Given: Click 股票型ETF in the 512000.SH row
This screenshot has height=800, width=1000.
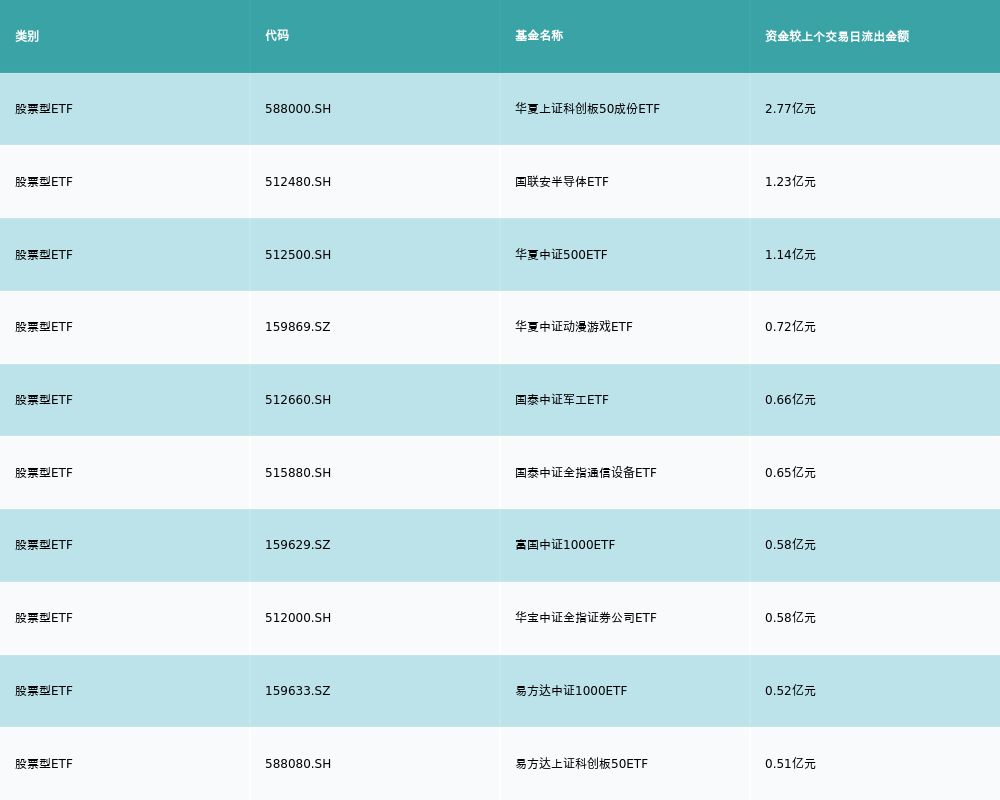Looking at the screenshot, I should [x=44, y=618].
